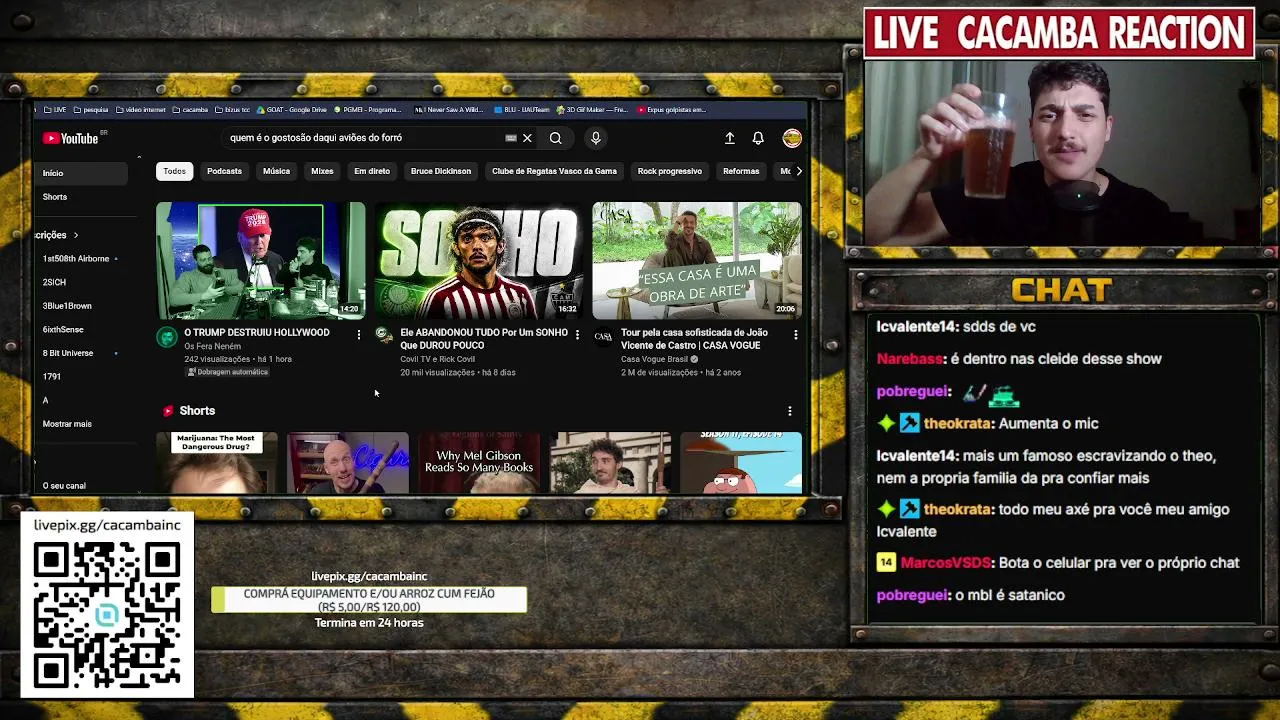Open the Peter Griffin cartoon short
Screen dimensions: 1280x720
741,463
